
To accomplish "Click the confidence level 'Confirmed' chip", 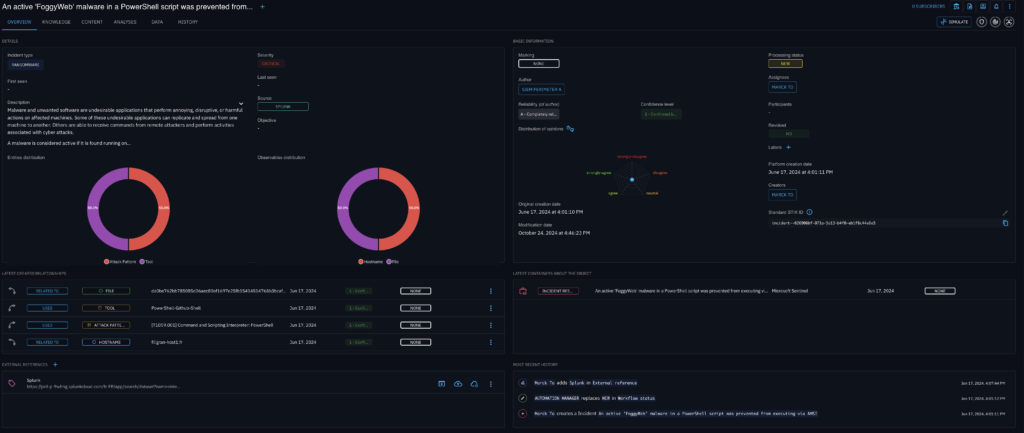I will pyautogui.click(x=661, y=114).
